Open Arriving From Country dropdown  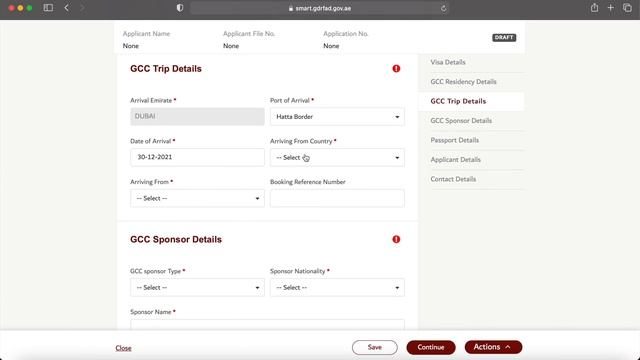[x=337, y=158]
